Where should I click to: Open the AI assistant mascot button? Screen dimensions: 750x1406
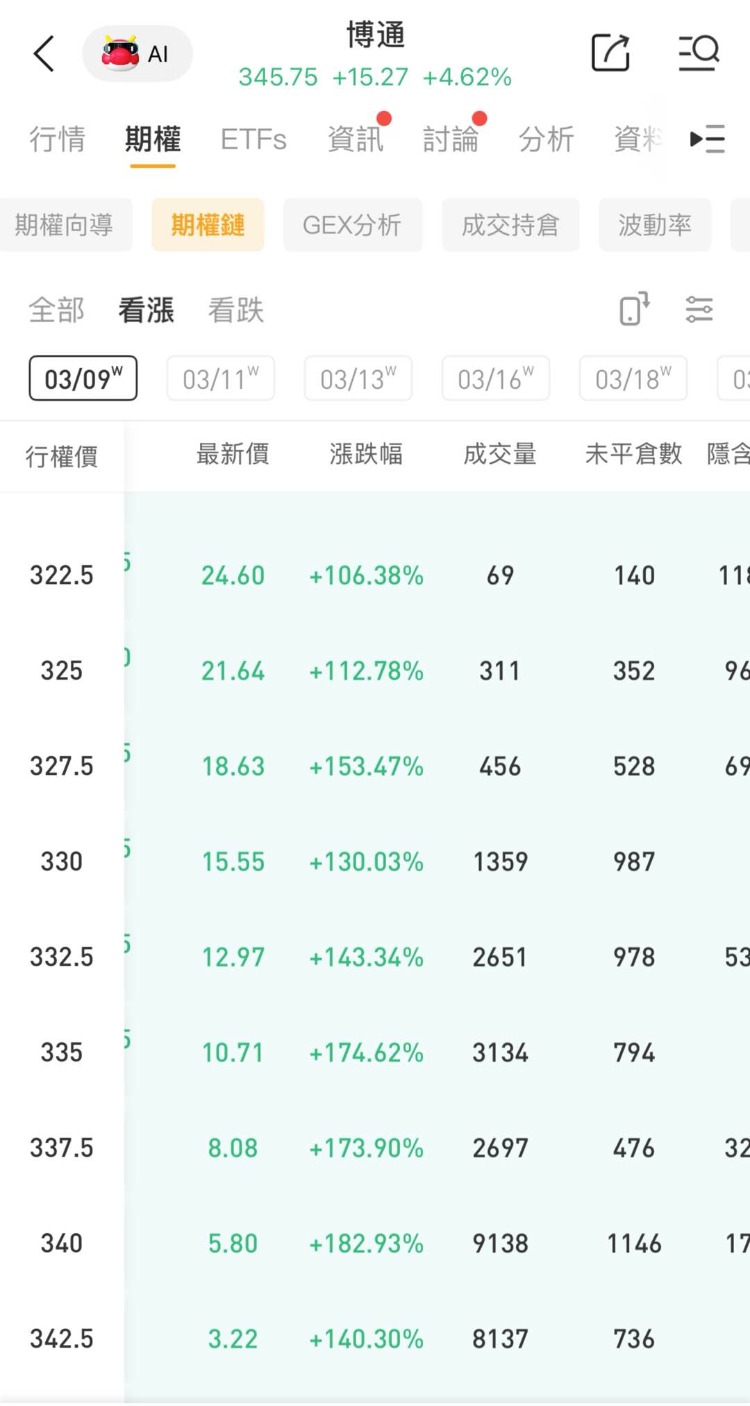click(x=137, y=53)
